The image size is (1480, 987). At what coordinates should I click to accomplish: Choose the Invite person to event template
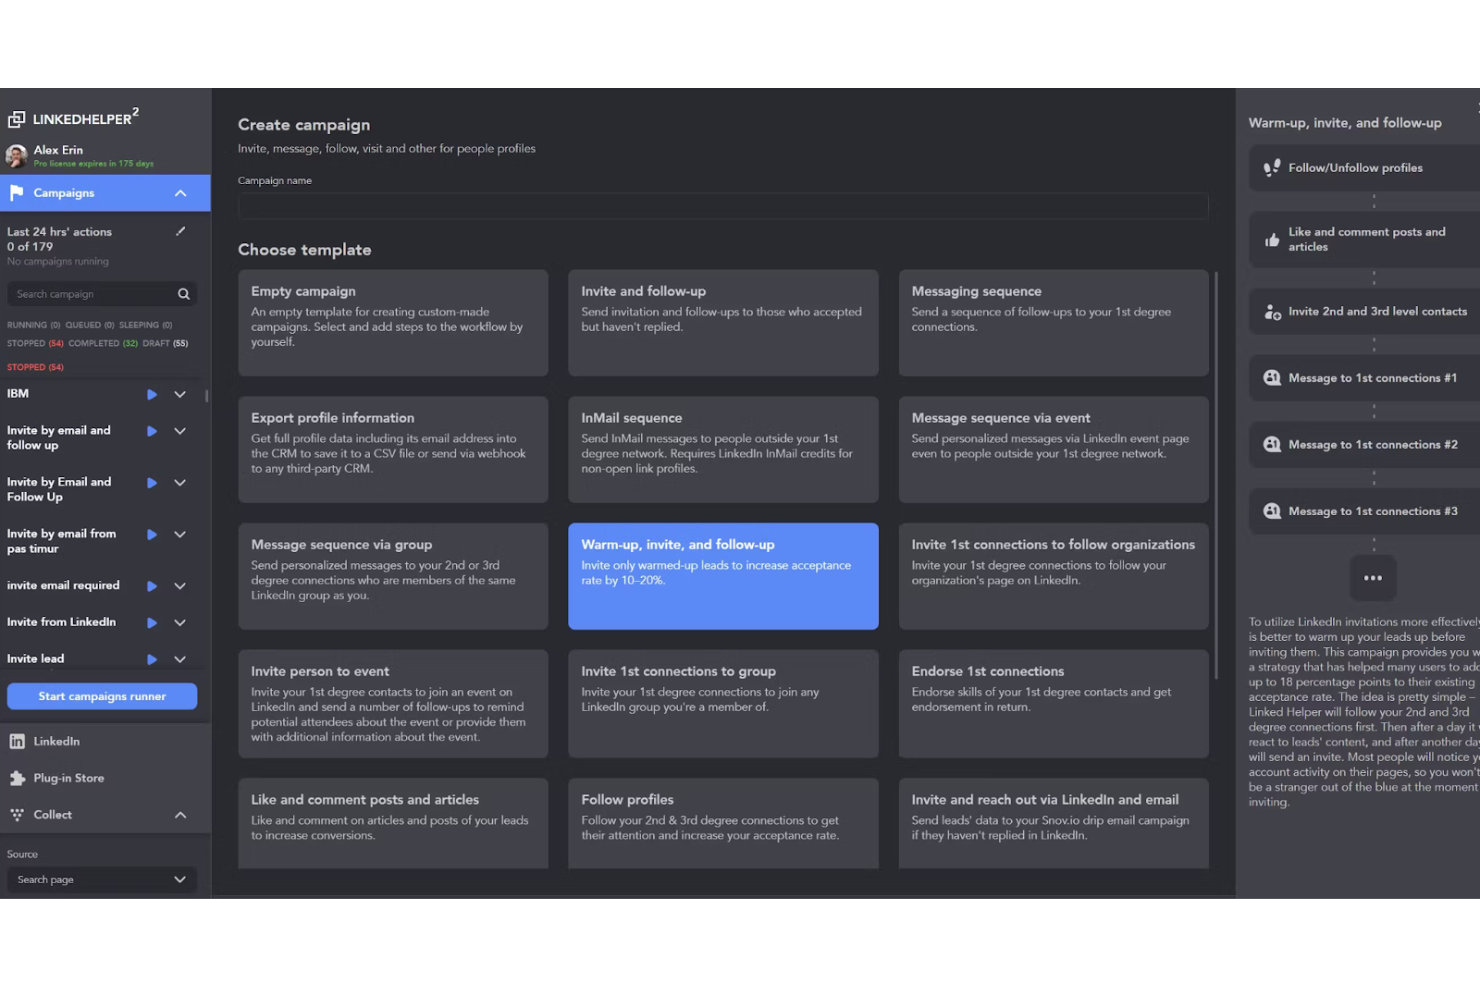[x=393, y=704]
